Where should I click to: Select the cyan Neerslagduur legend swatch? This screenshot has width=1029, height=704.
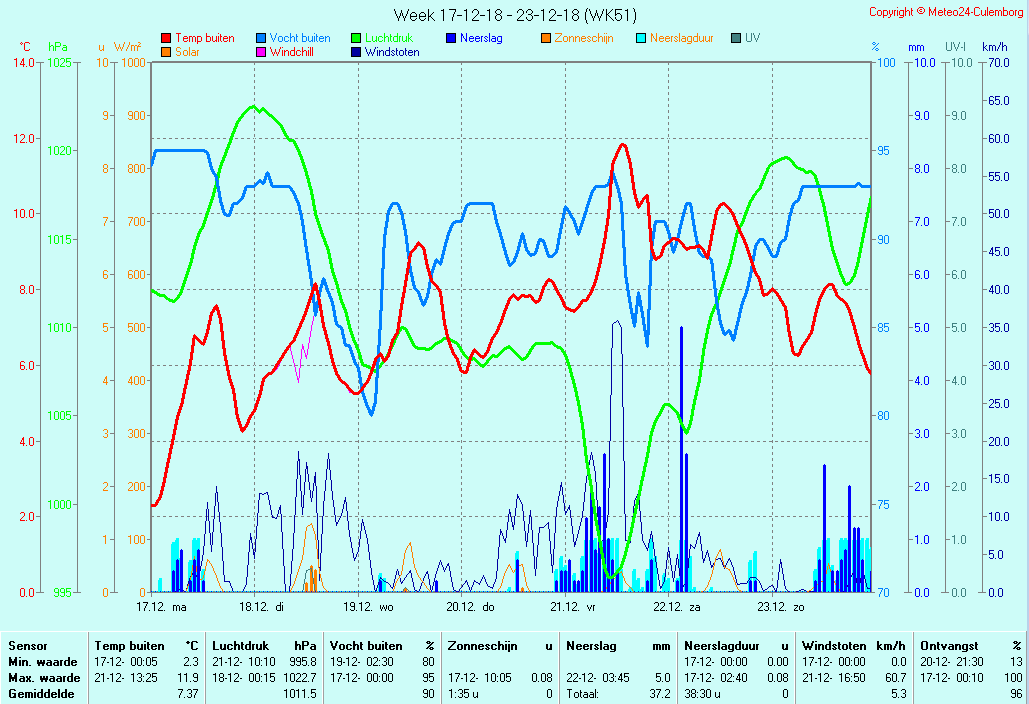tap(641, 39)
